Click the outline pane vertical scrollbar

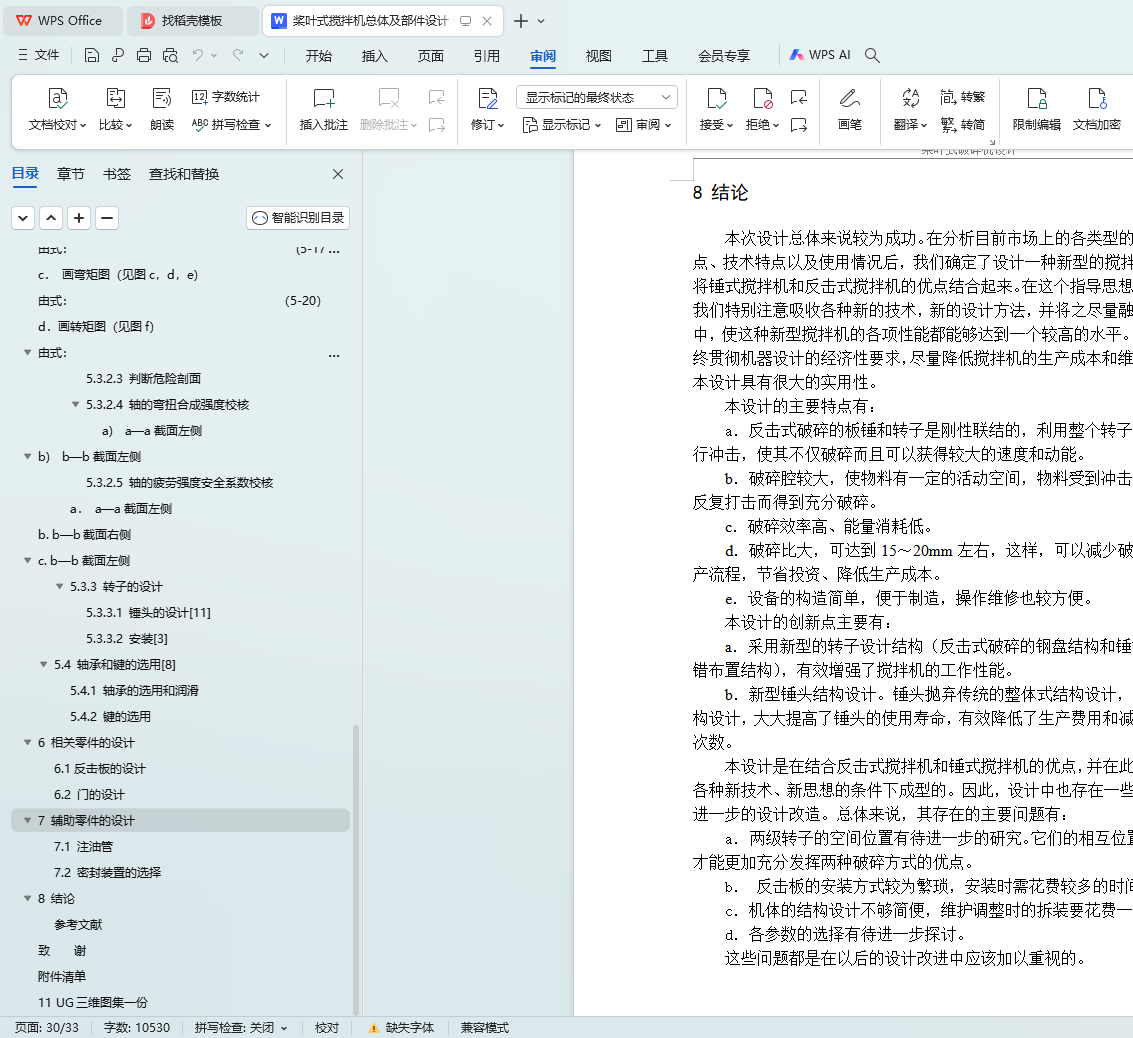(x=356, y=870)
